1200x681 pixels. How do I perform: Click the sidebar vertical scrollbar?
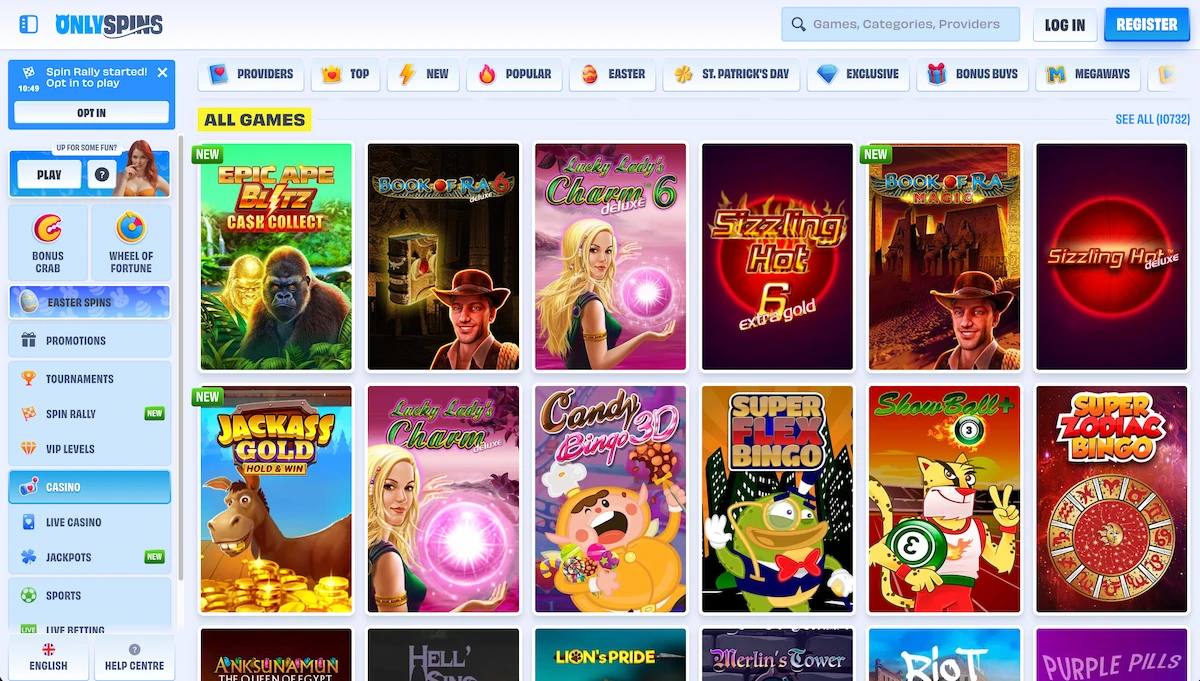pos(181,360)
